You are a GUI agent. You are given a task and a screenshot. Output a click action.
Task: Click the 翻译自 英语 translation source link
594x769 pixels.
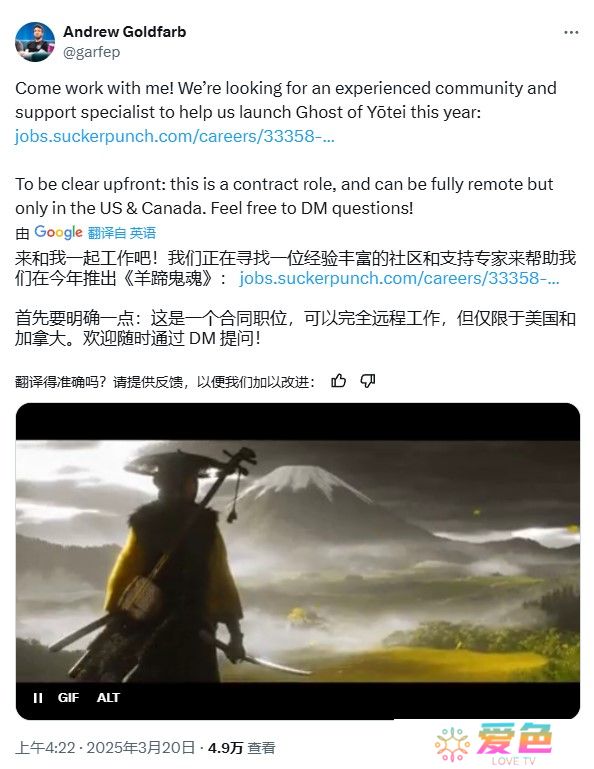(x=122, y=232)
